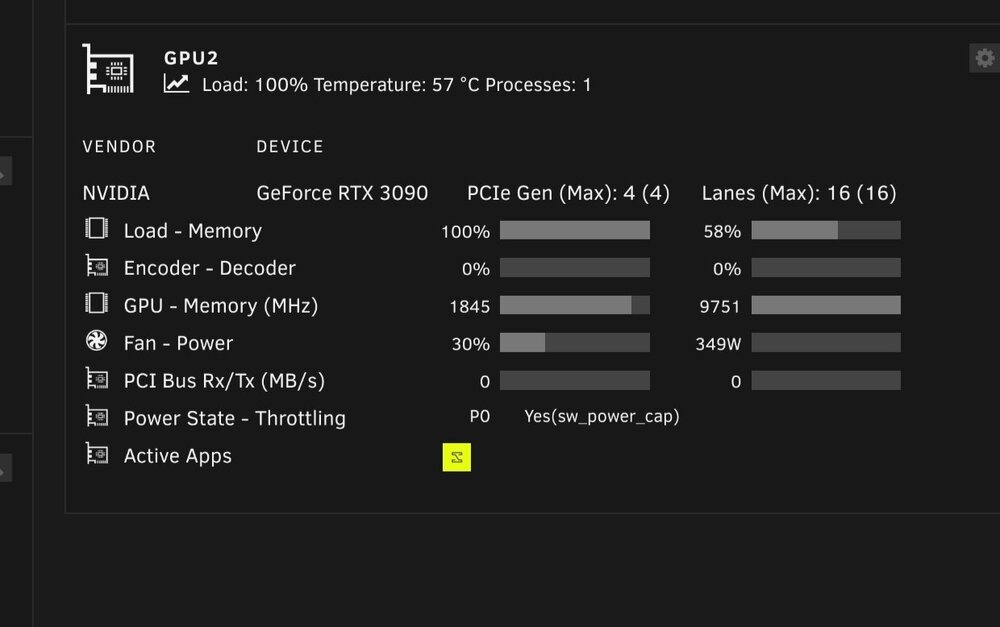1000x627 pixels.
Task: Open the GPU2 settings gear
Action: coord(985,58)
